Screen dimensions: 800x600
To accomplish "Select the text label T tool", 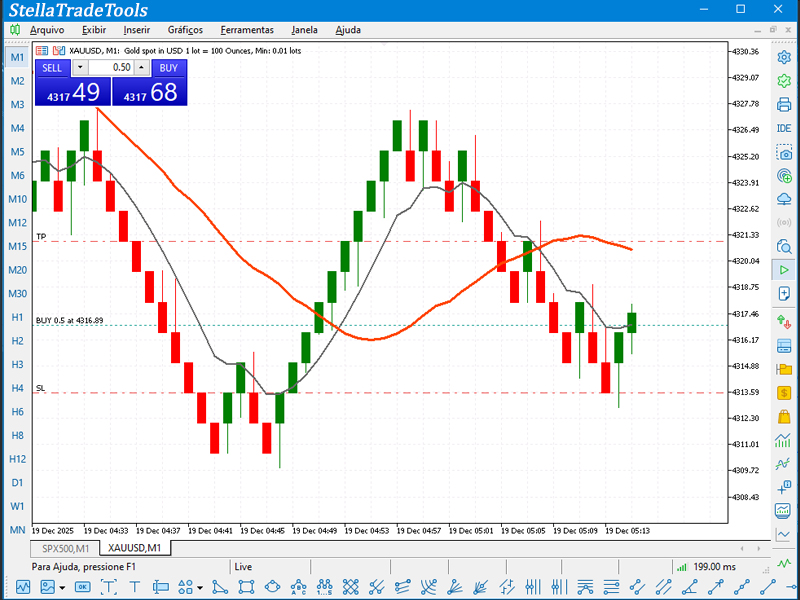I will (135, 587).
